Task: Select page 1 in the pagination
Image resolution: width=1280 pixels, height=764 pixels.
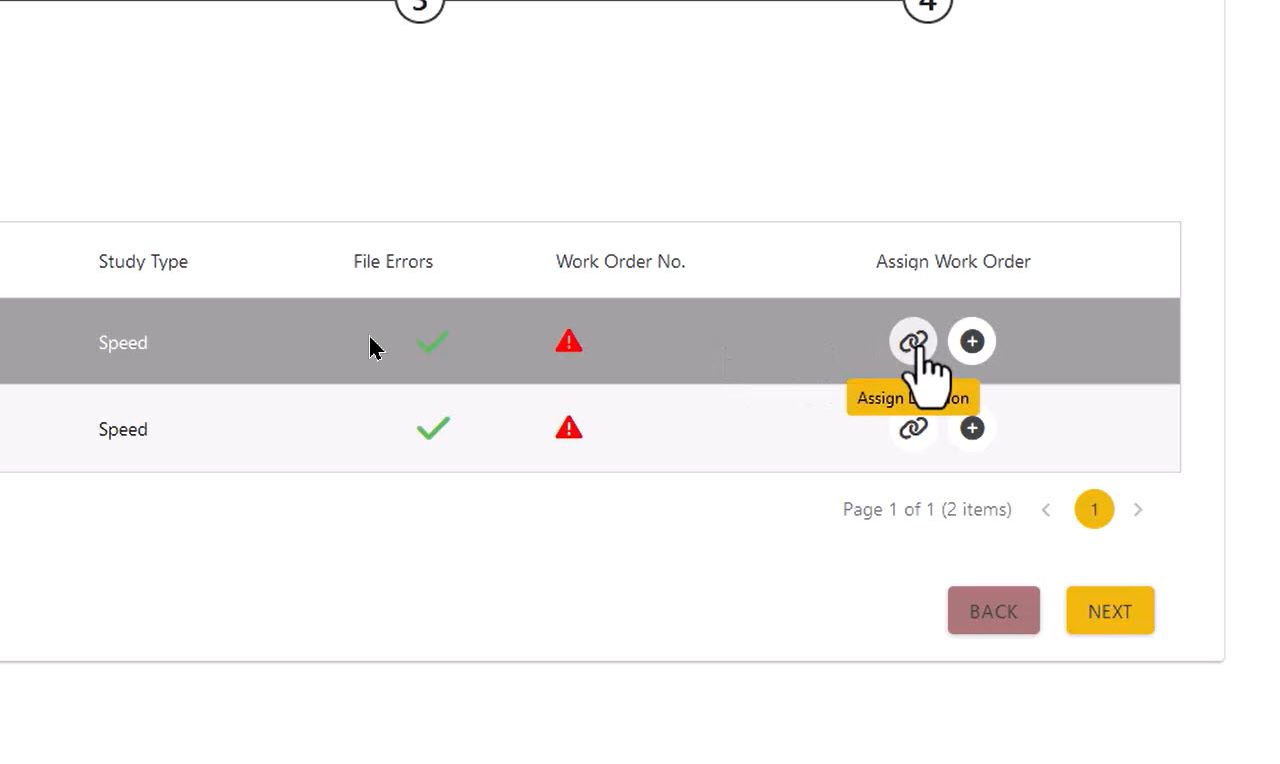Action: point(1094,510)
